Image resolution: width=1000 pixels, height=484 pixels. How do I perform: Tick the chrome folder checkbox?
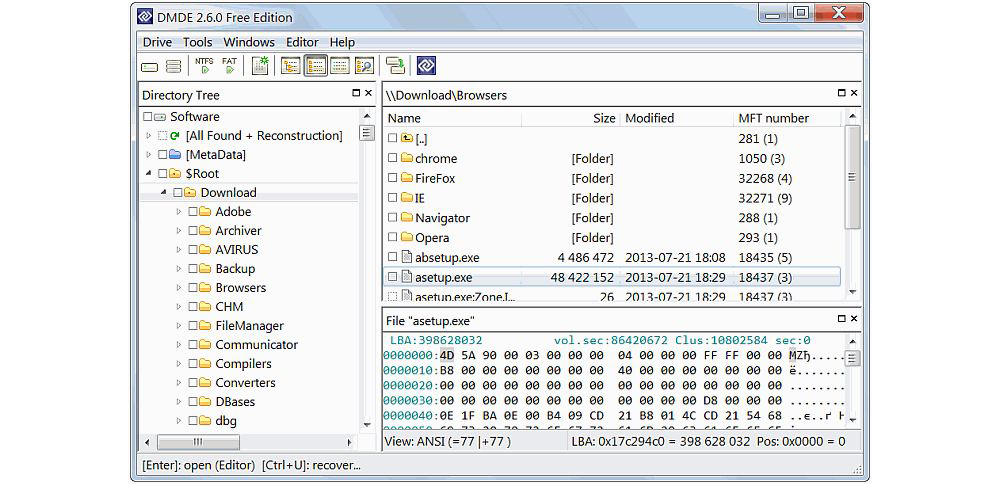393,158
